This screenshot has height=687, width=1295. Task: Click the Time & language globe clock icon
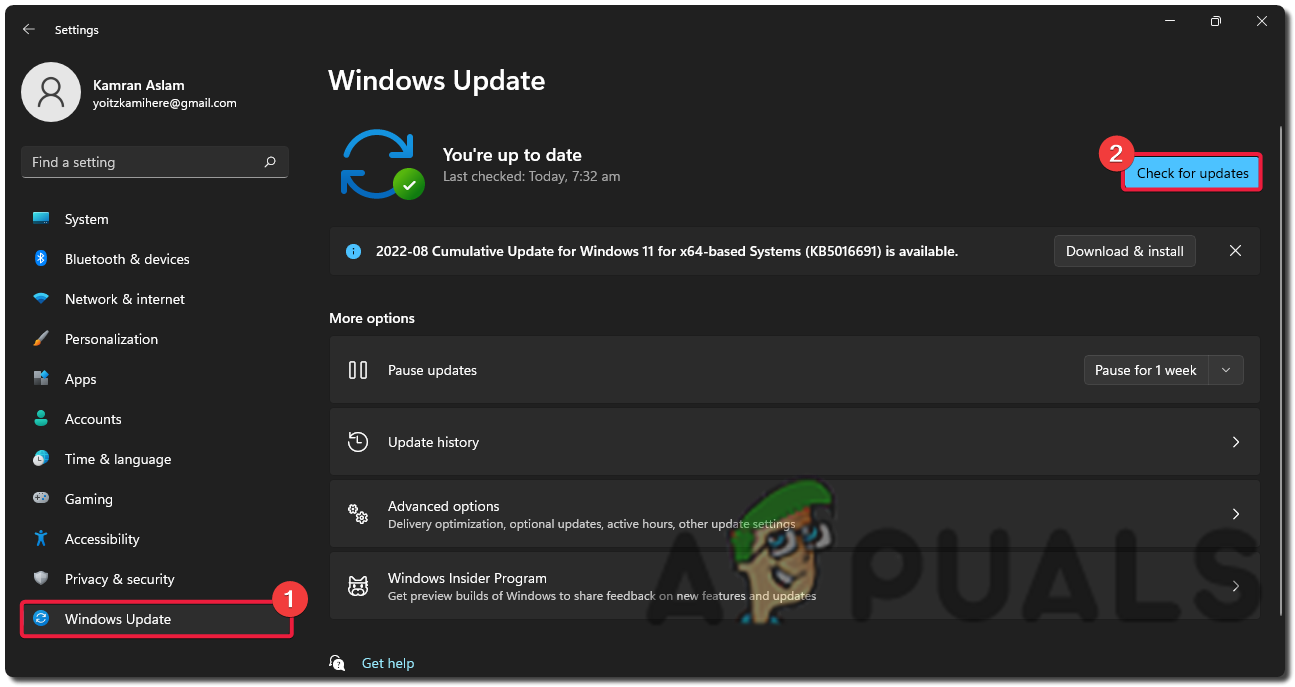click(x=41, y=459)
